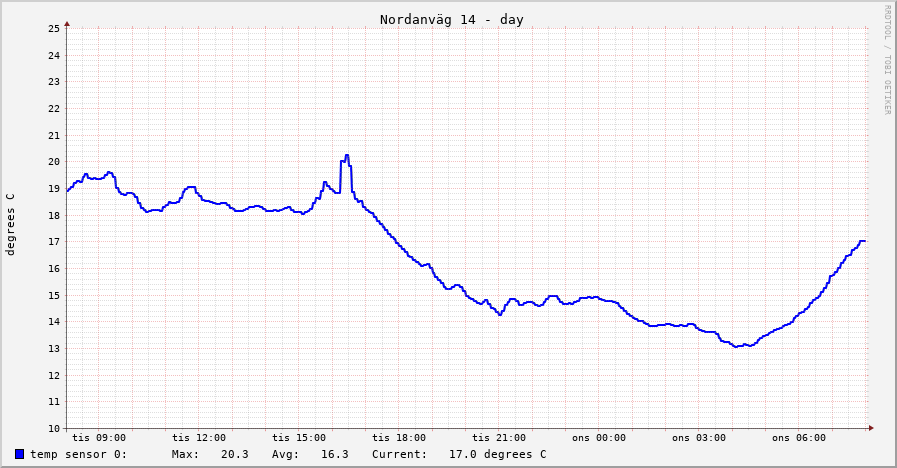897x468 pixels.
Task: Click the y-axis value '17'
Action: click(x=54, y=242)
